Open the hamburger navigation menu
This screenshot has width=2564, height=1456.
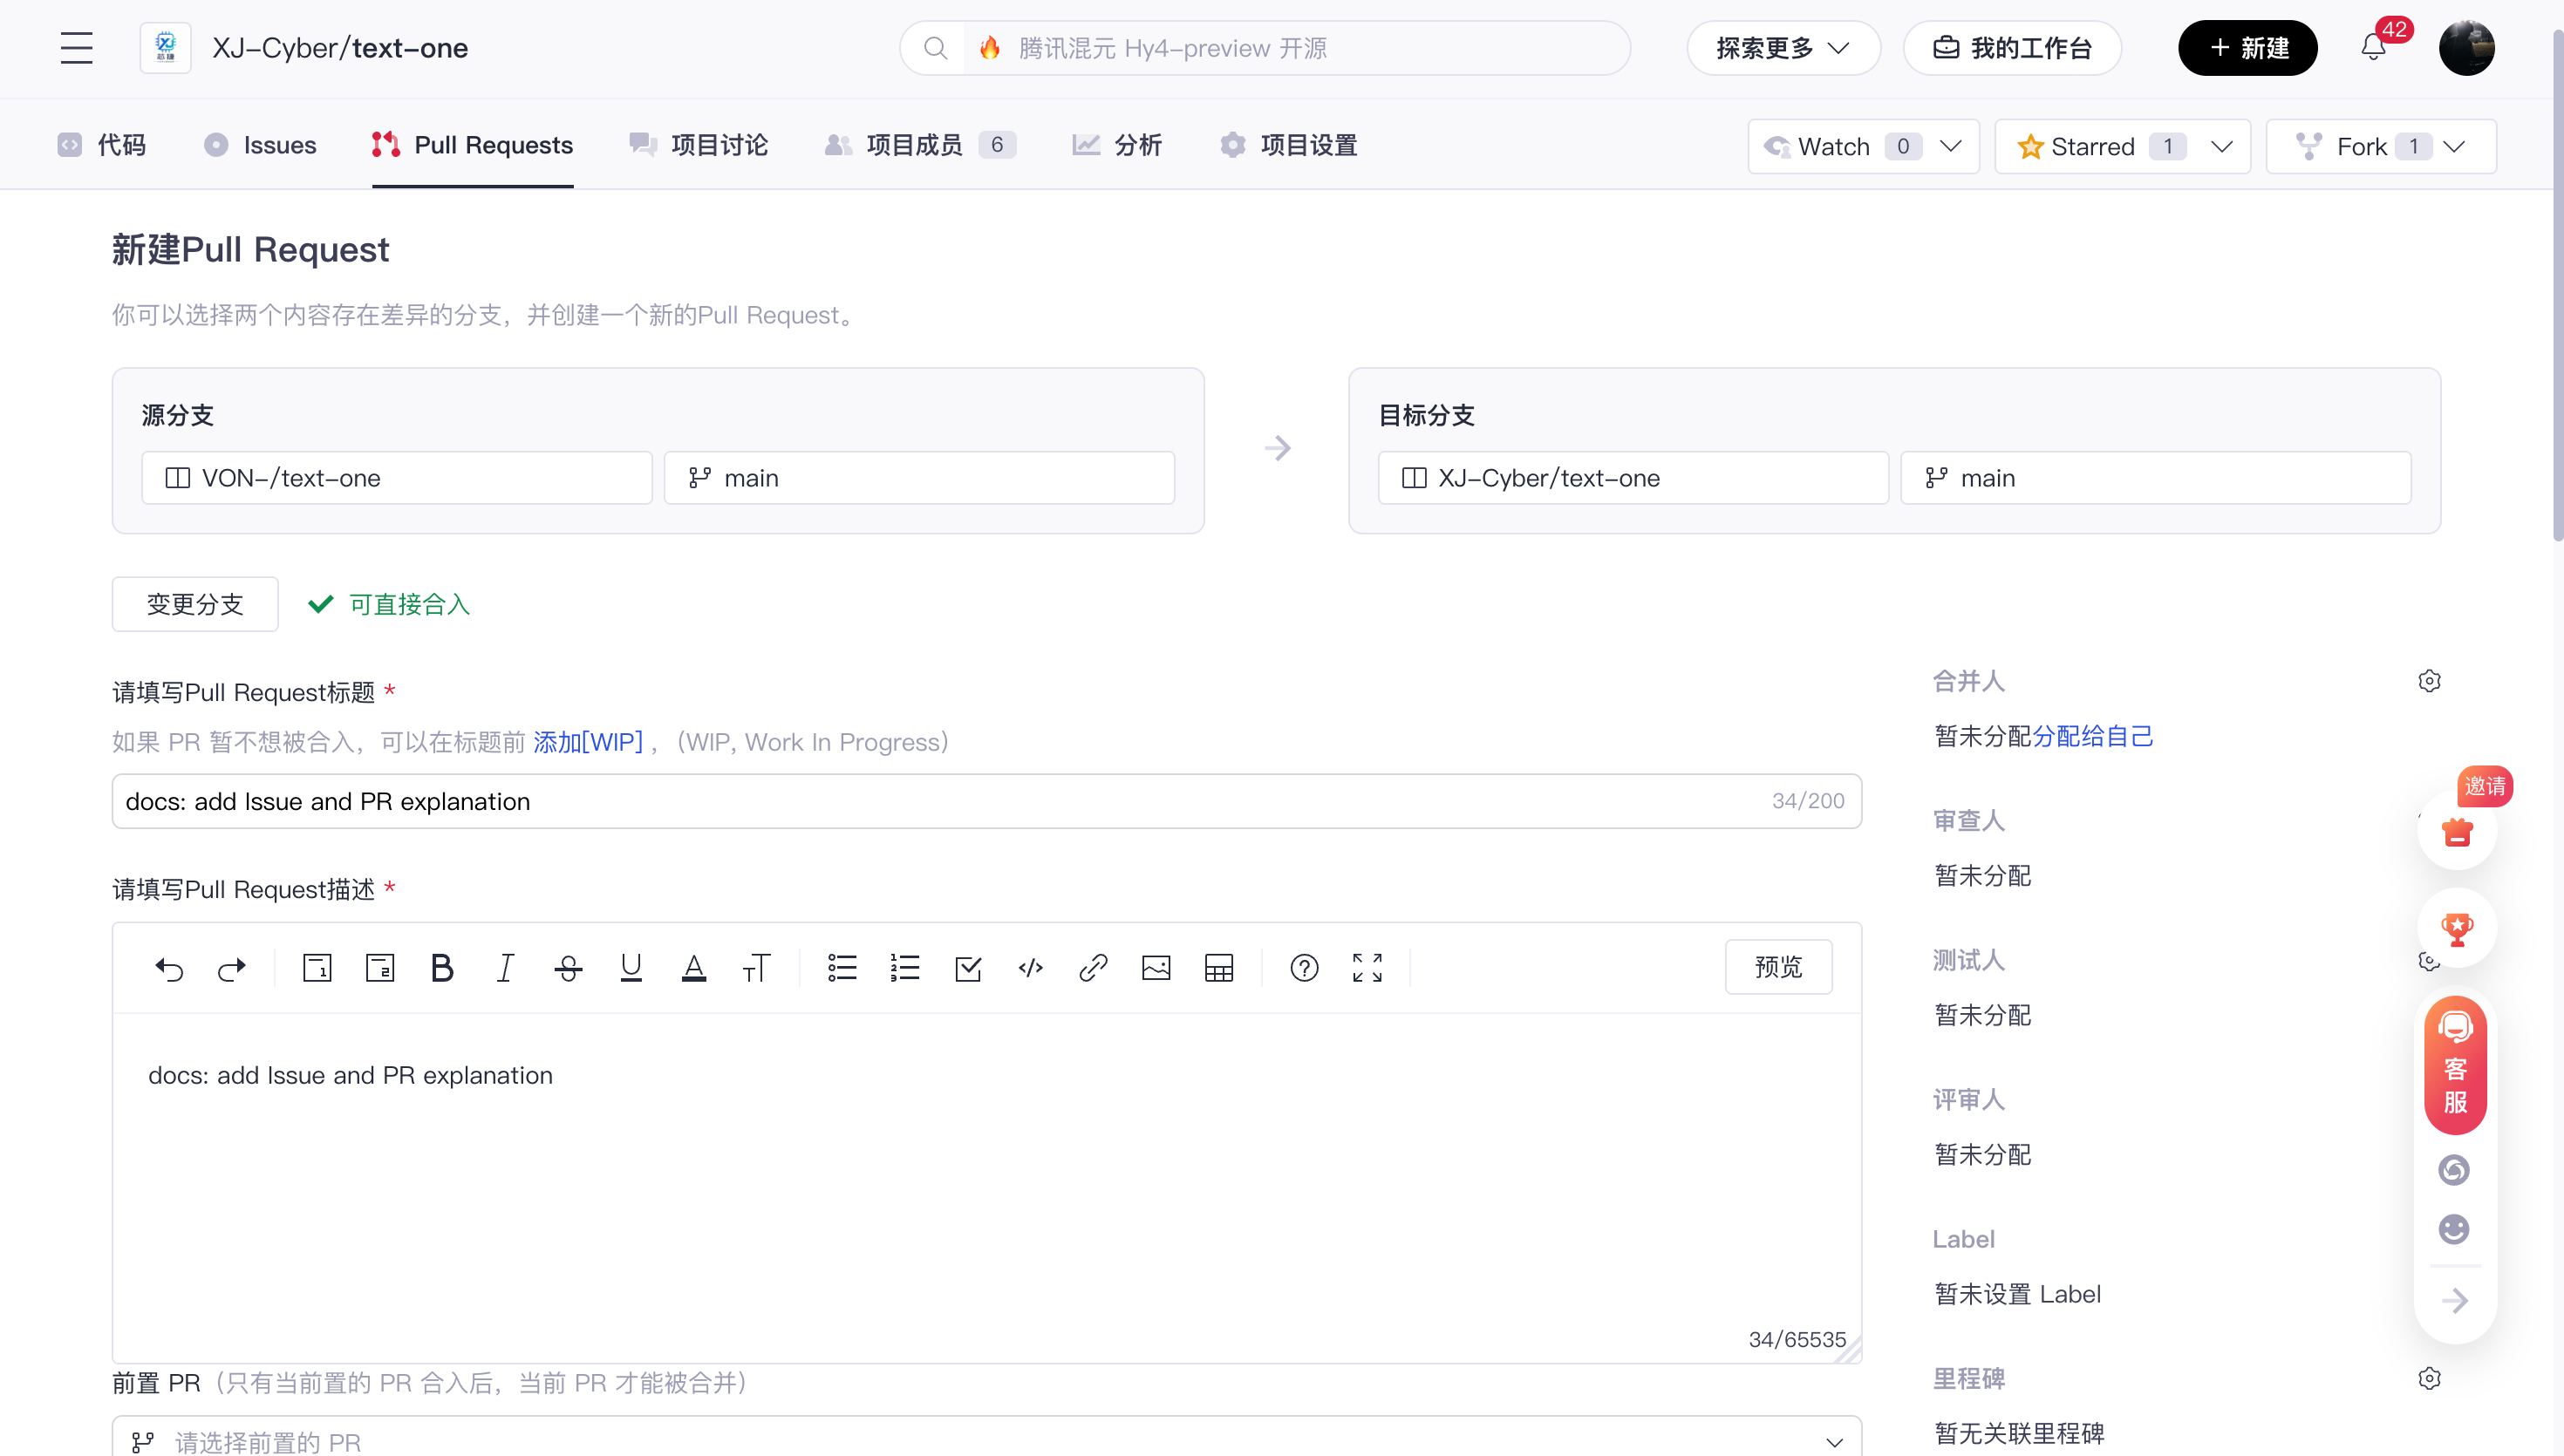[76, 48]
